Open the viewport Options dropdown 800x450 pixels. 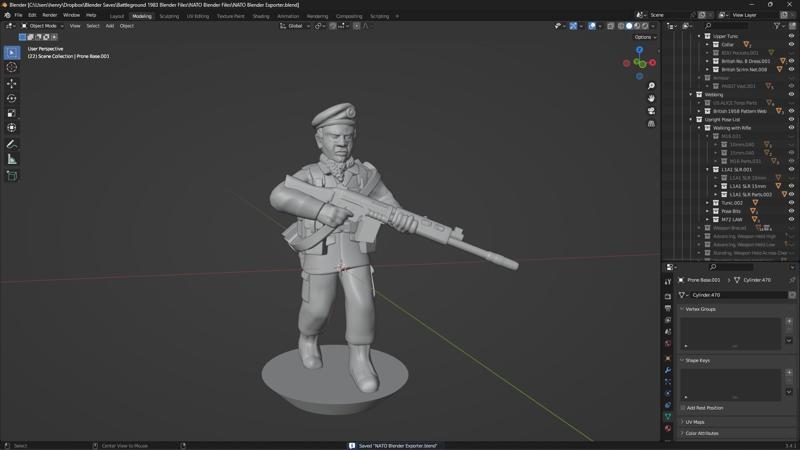coord(645,37)
